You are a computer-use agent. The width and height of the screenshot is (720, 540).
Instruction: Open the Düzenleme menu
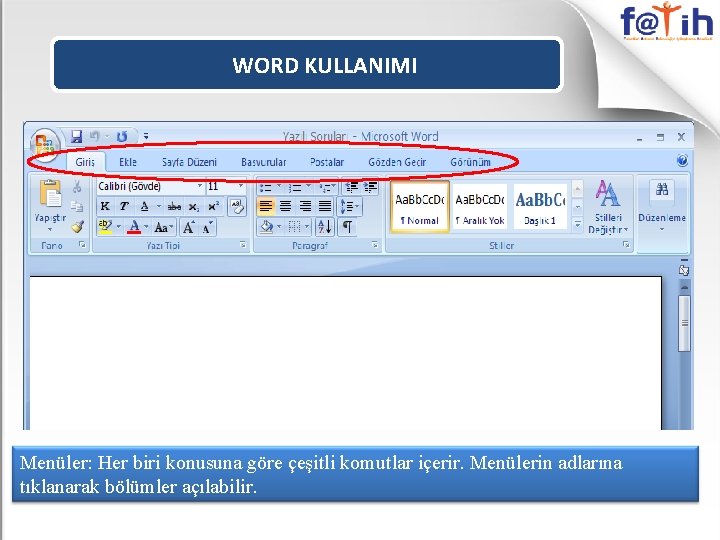(662, 206)
